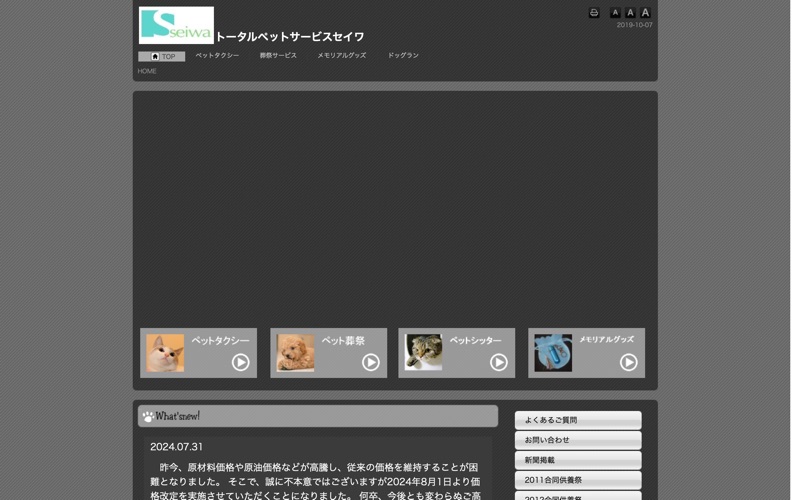Open the お問い合わせ sidebar button
Viewport: 800px width, 500px height.
coord(578,440)
